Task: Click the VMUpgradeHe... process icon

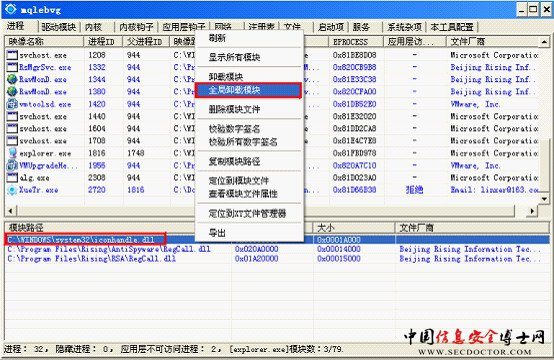Action: point(12,165)
